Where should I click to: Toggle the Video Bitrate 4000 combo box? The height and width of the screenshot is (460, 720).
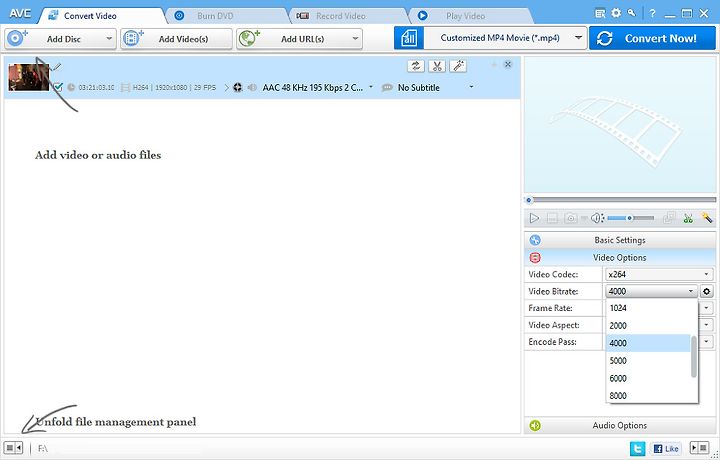point(651,291)
